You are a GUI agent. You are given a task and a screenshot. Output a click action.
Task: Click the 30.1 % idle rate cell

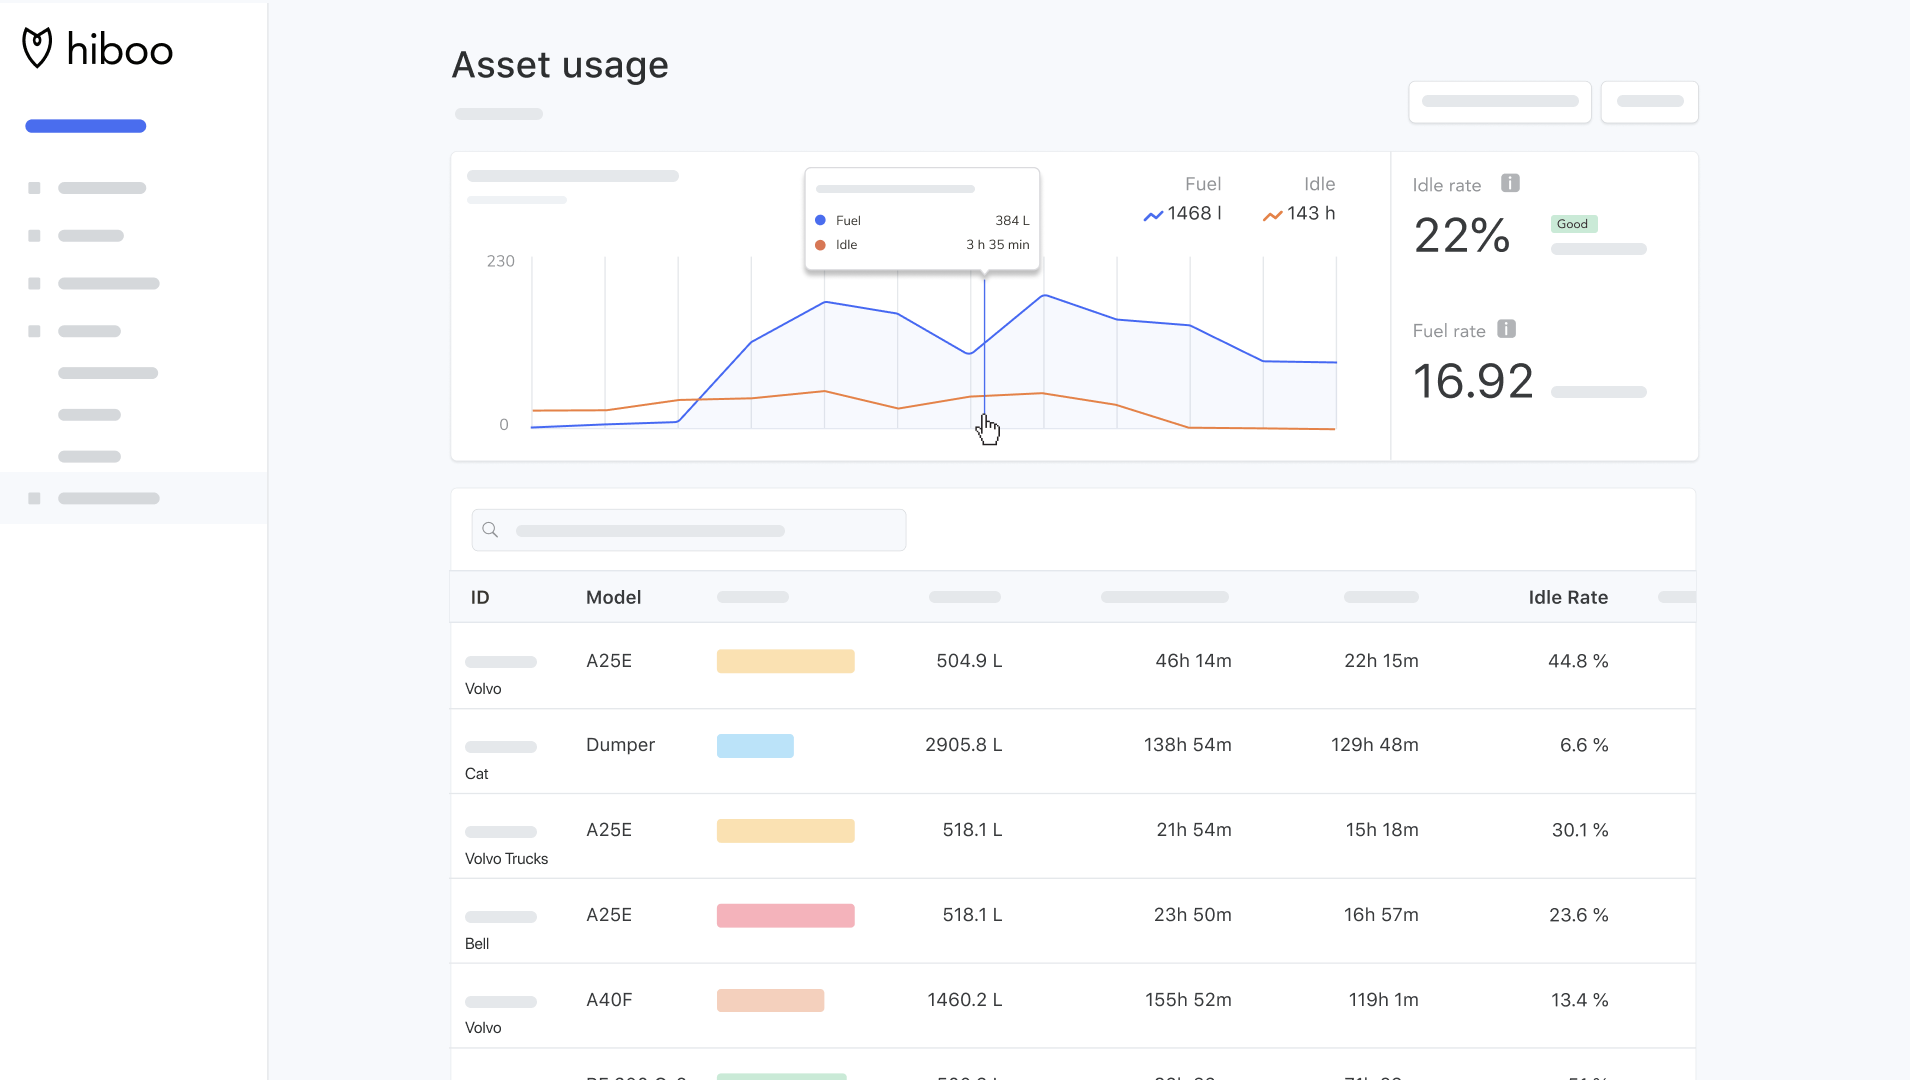click(1580, 830)
